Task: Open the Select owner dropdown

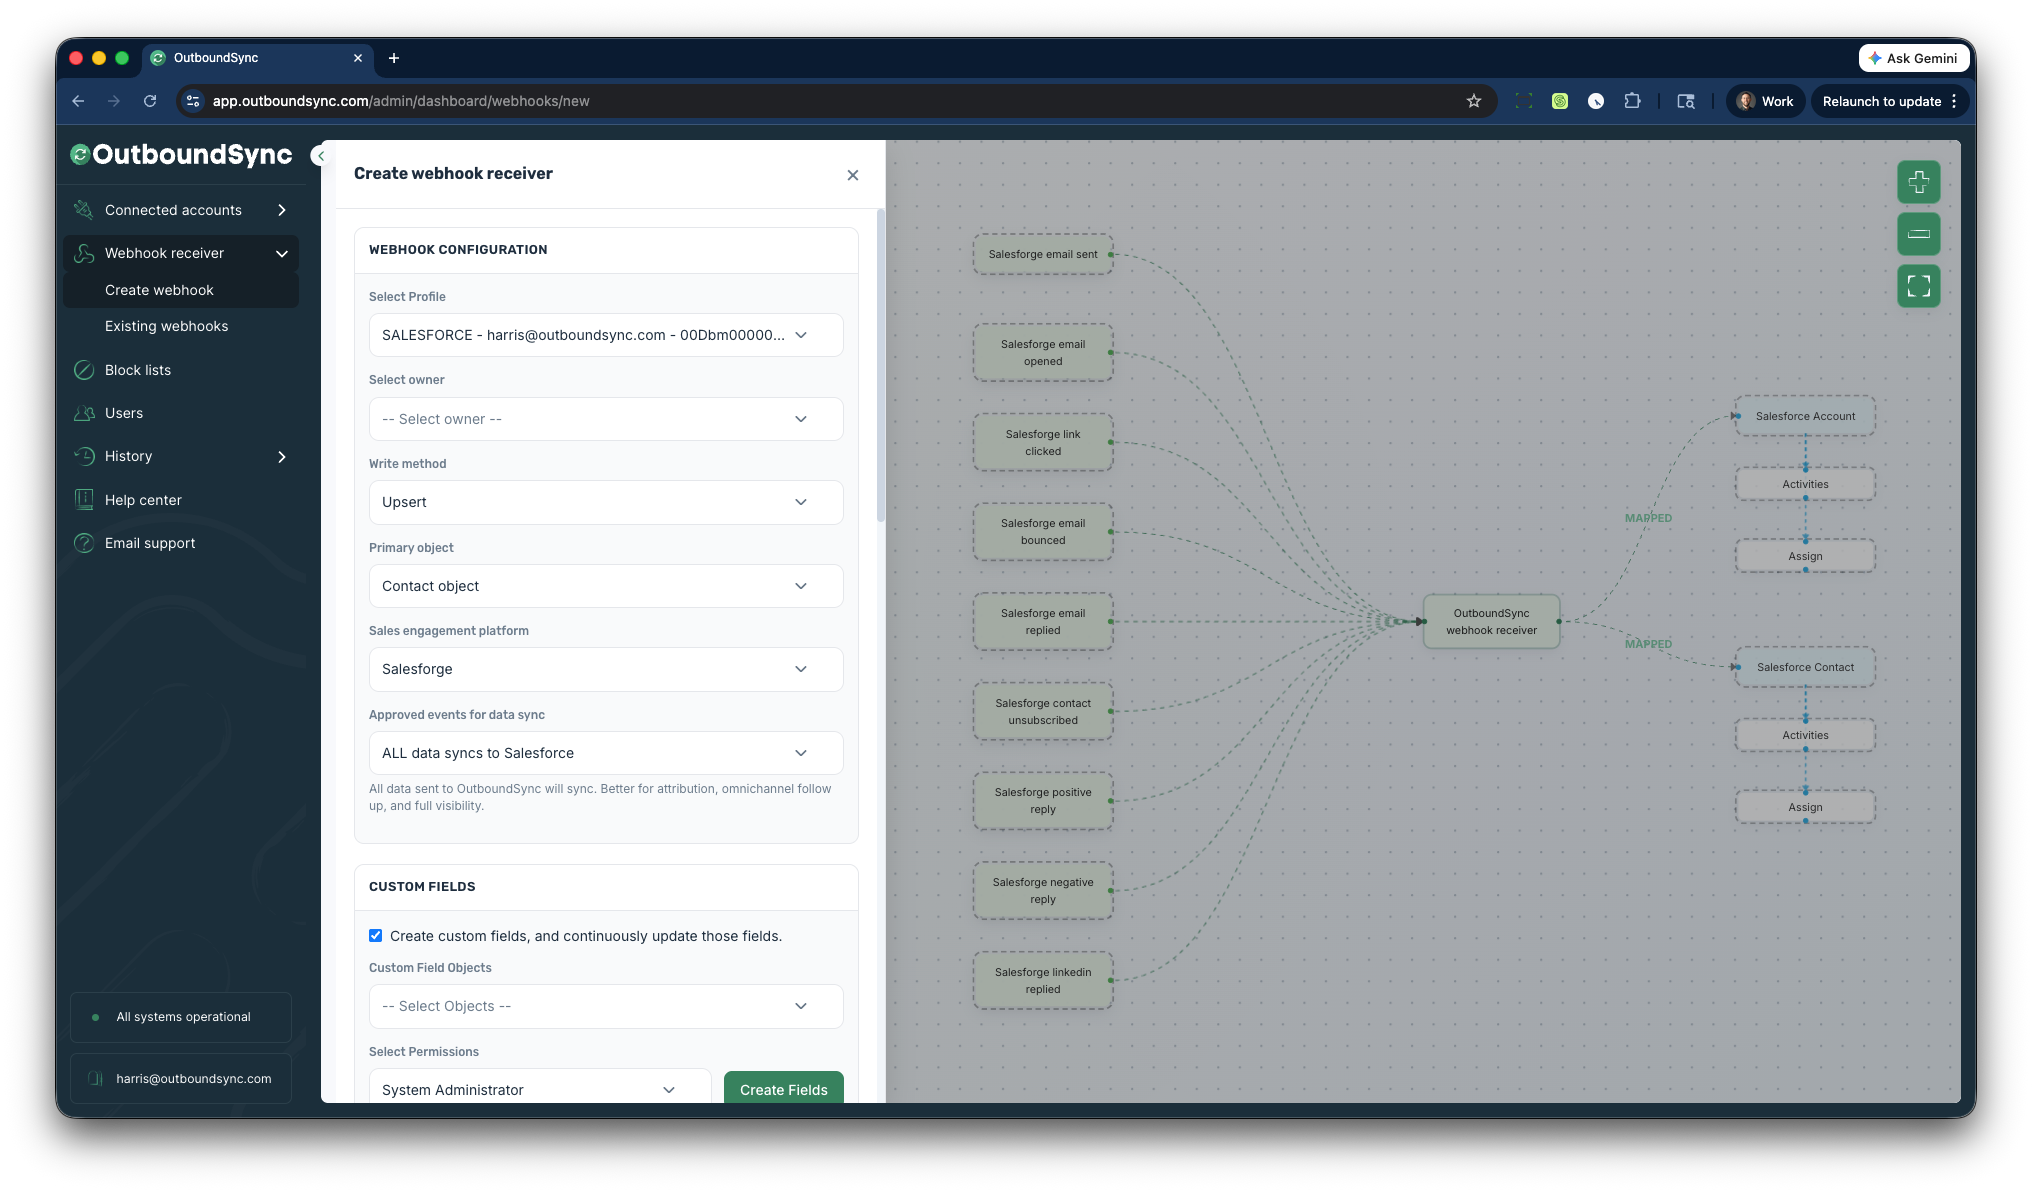Action: tap(605, 419)
